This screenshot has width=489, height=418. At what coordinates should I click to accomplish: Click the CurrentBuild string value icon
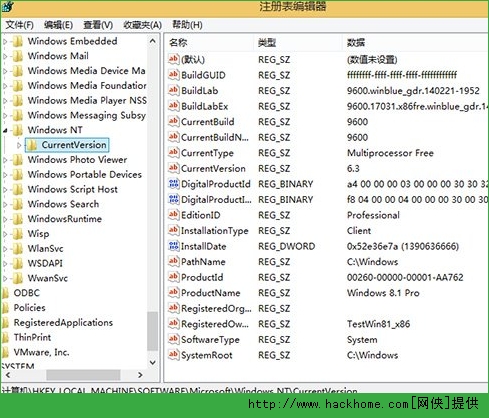[174, 121]
